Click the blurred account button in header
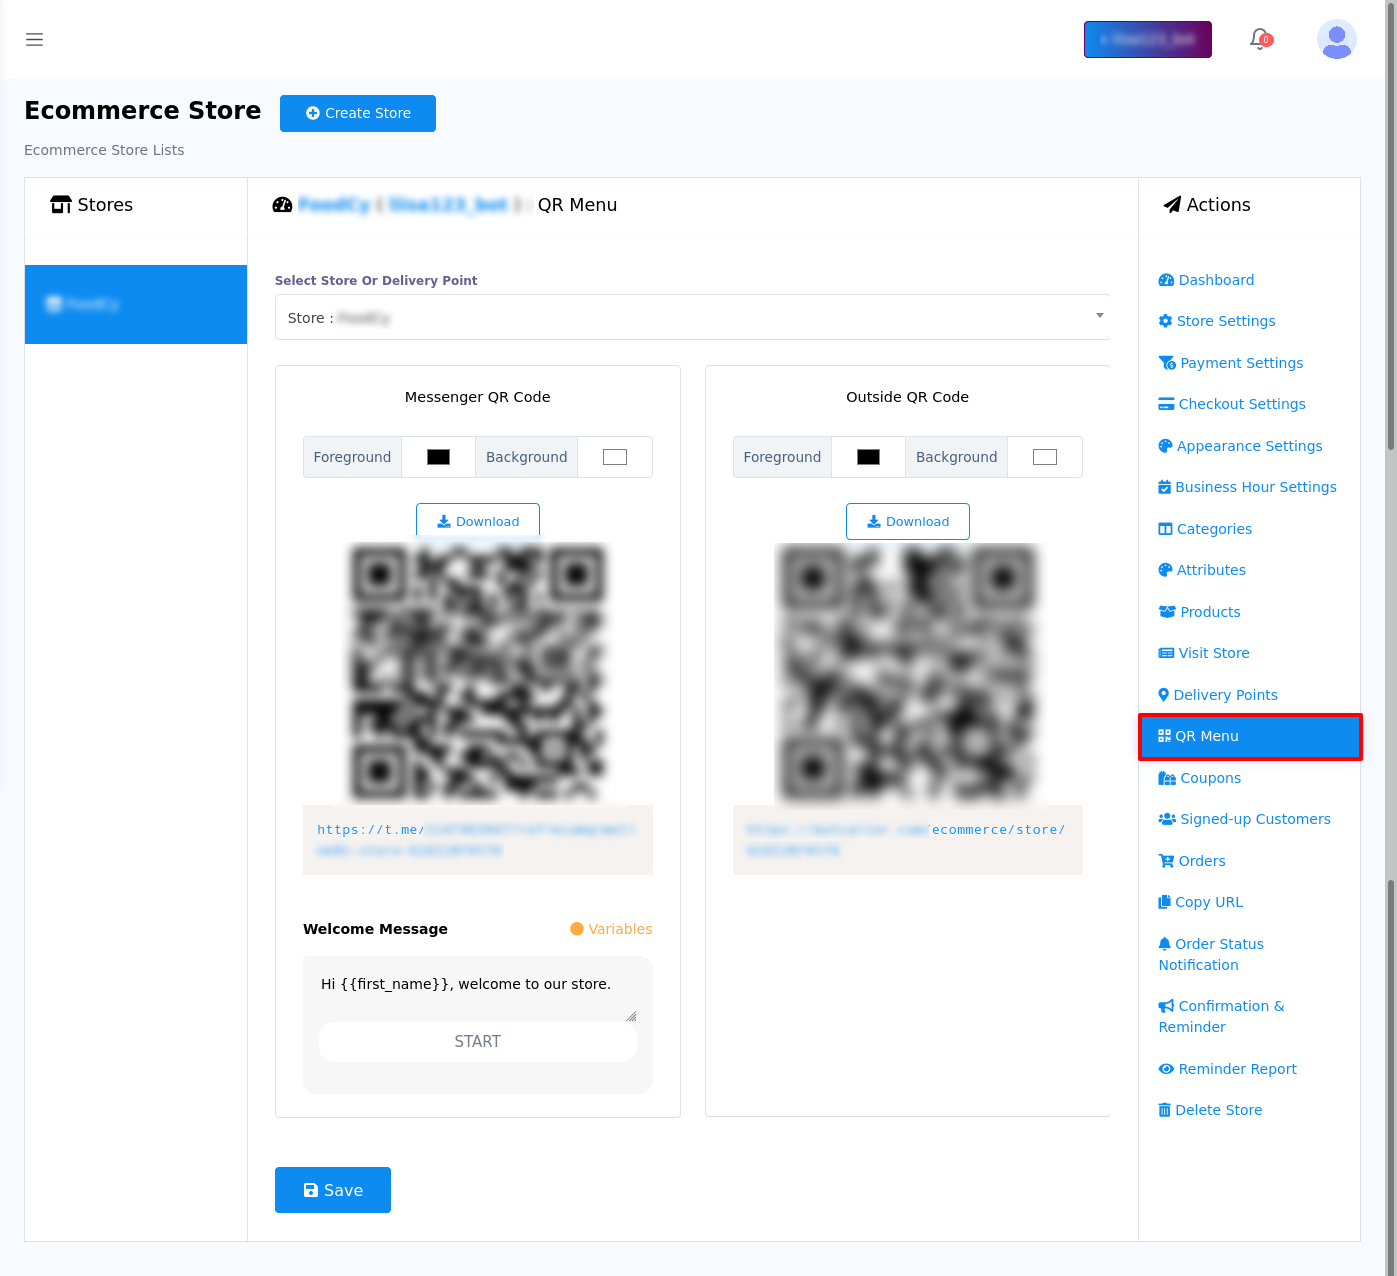This screenshot has height=1276, width=1397. click(x=1148, y=39)
